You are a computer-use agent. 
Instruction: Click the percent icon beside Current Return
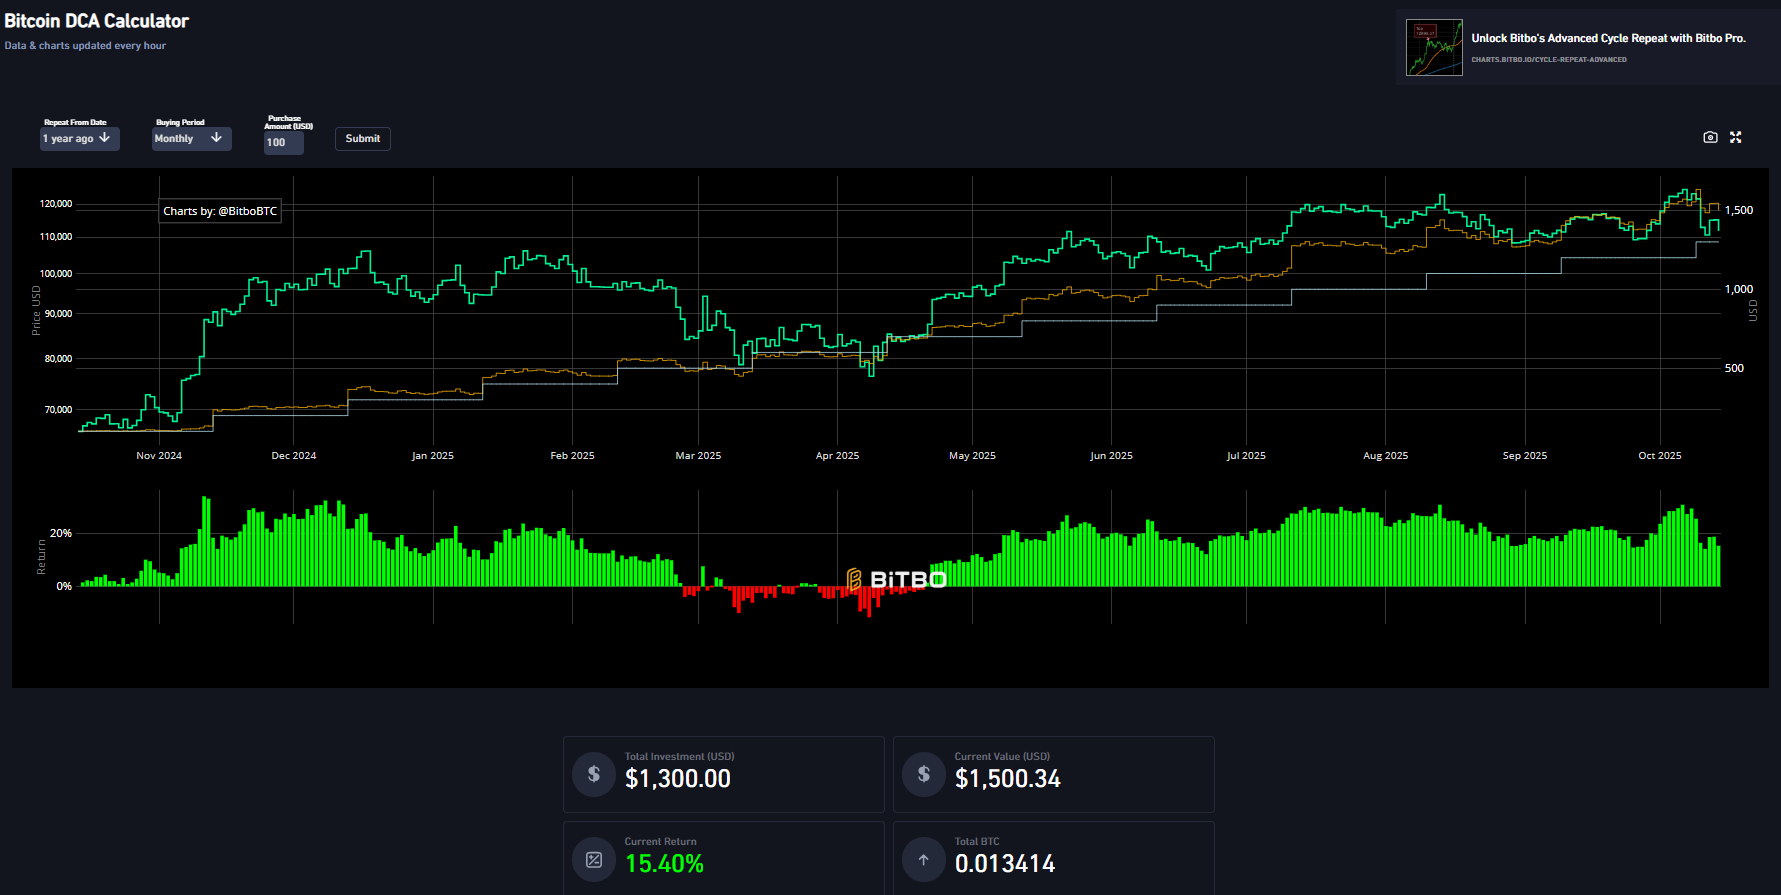tap(594, 860)
